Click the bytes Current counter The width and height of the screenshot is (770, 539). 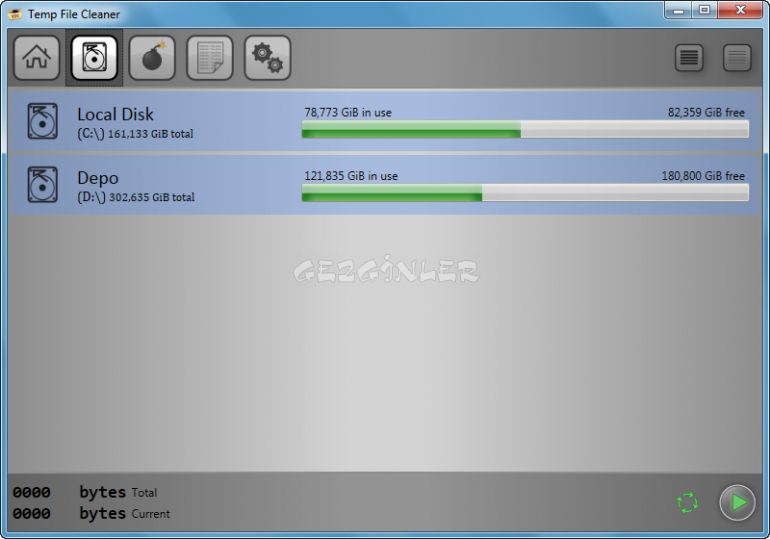[91, 513]
